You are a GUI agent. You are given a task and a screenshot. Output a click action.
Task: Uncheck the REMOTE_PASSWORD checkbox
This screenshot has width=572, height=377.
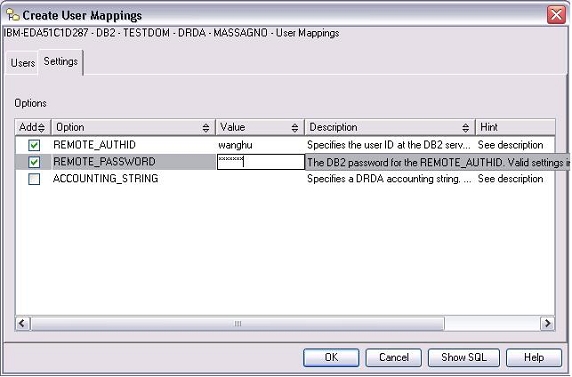click(x=34, y=162)
